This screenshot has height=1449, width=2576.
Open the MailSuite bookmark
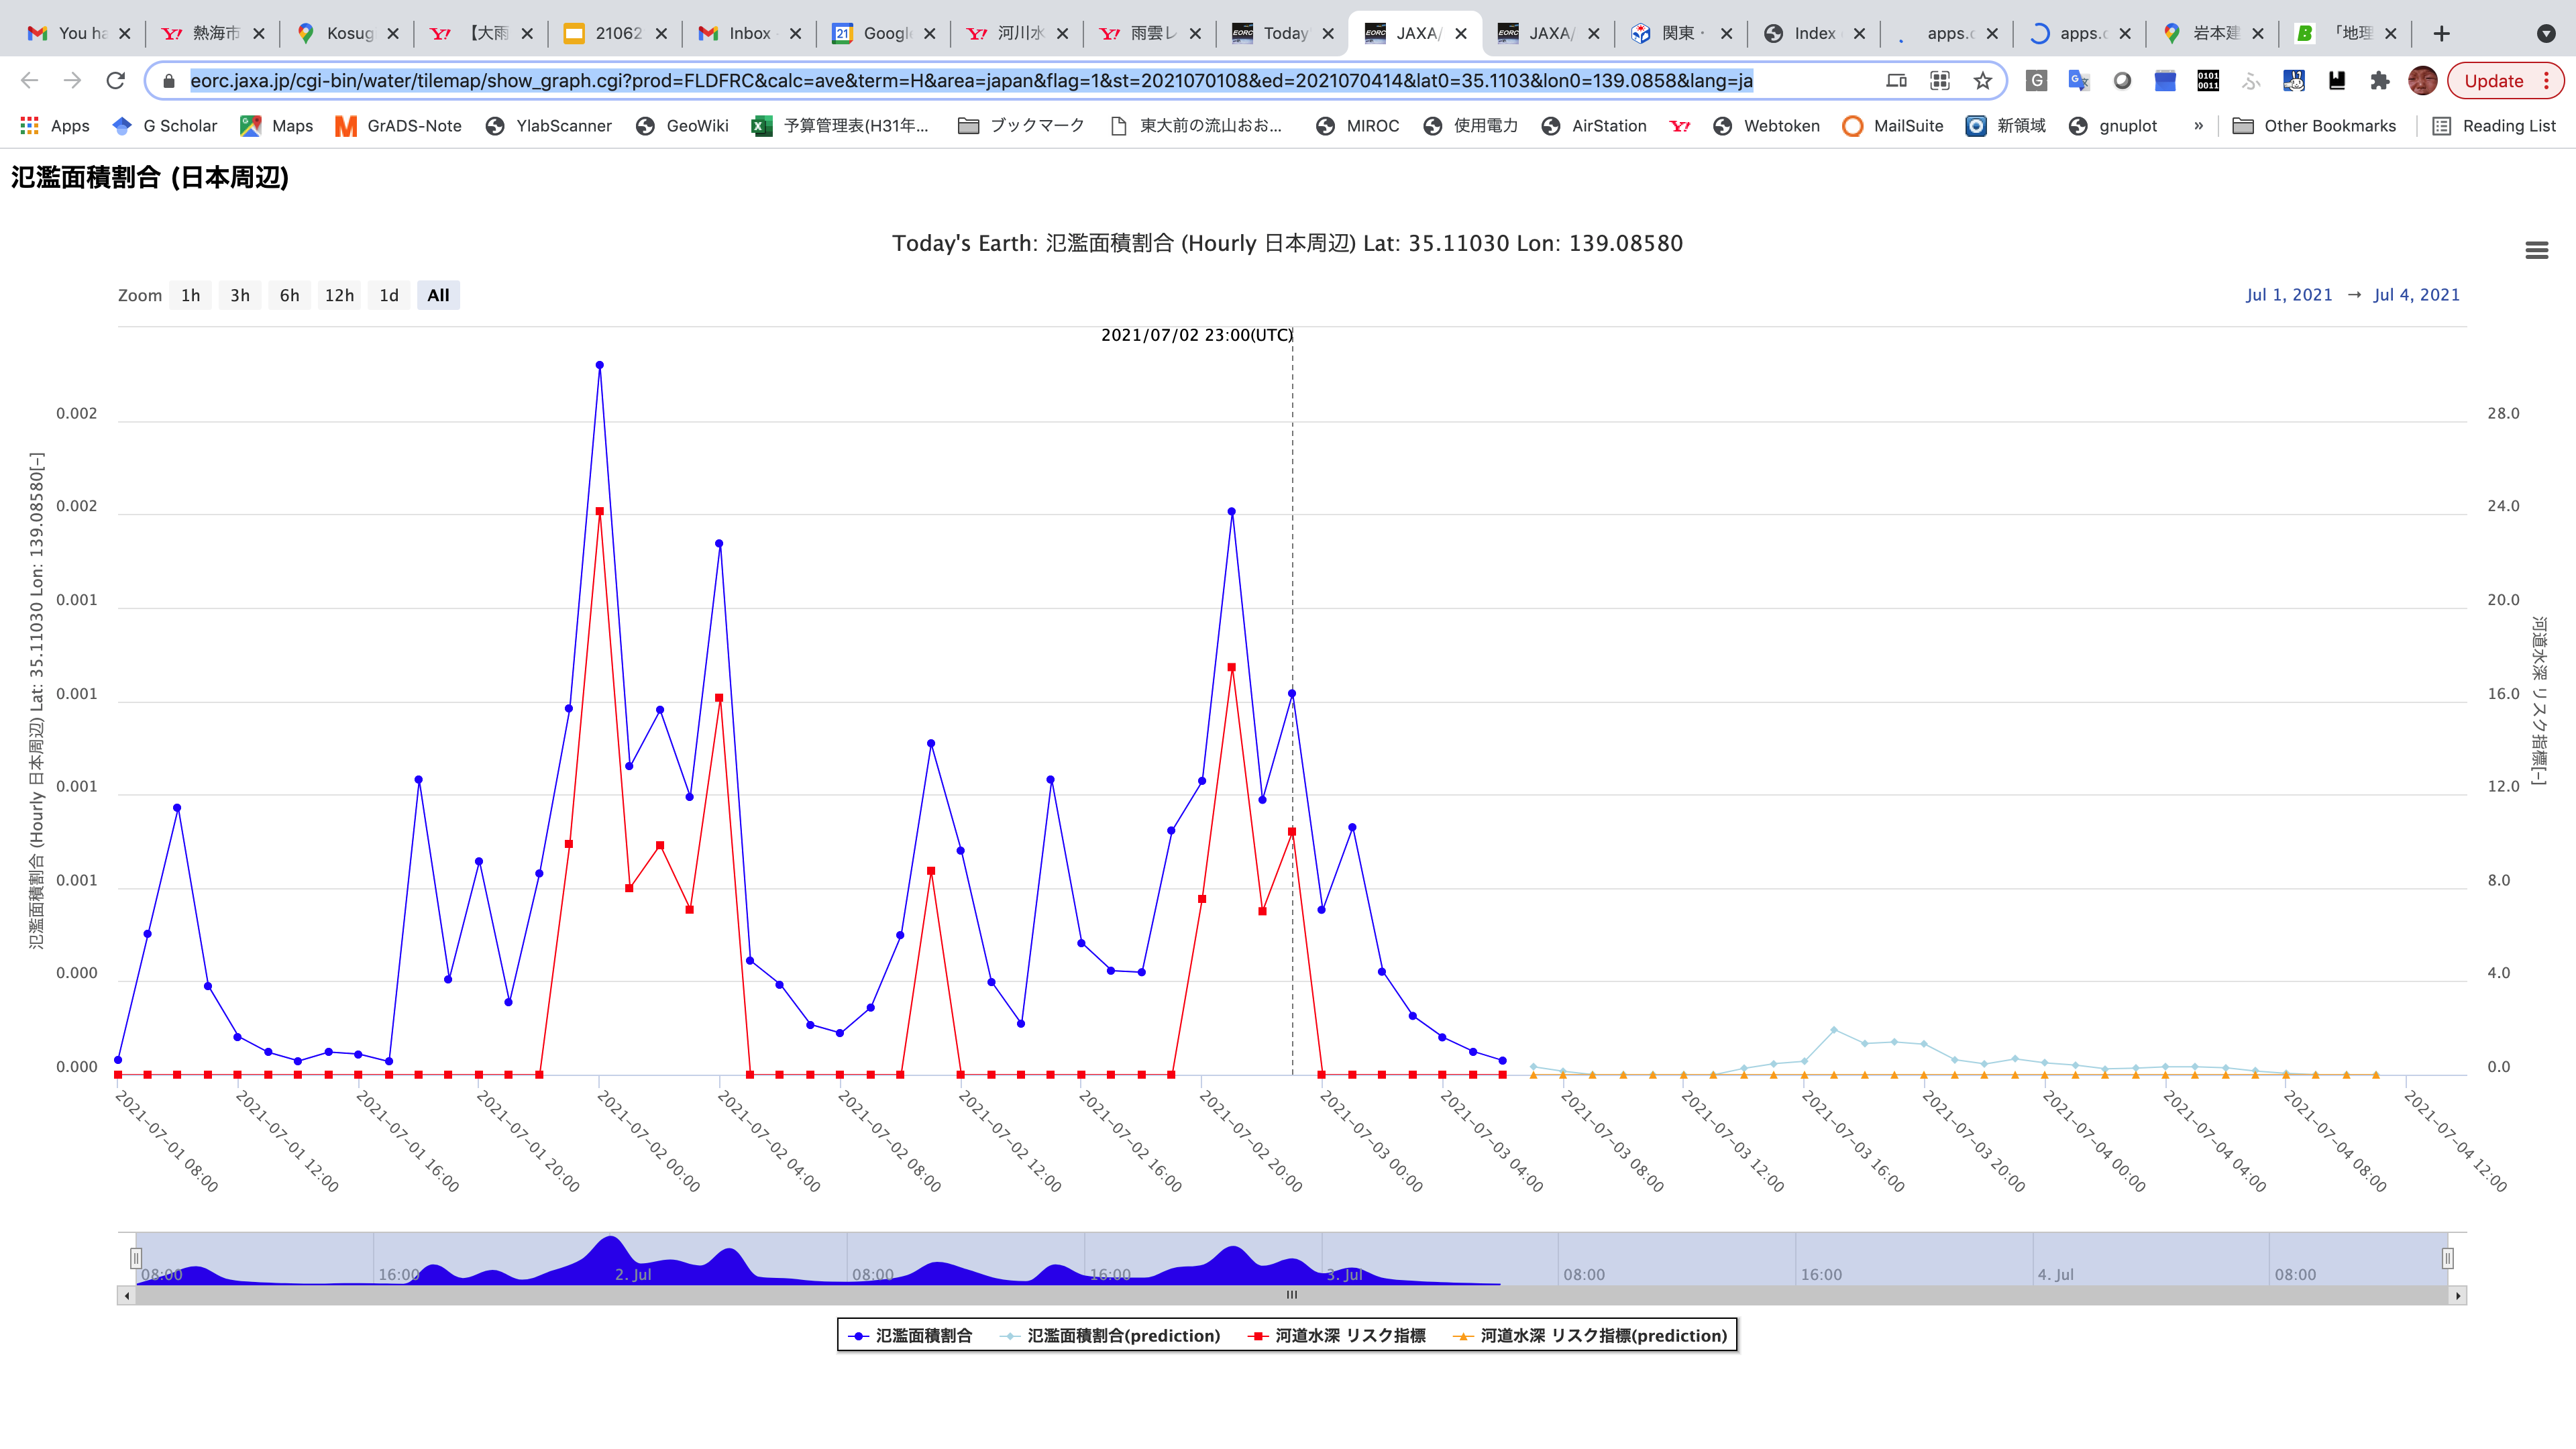(1893, 126)
